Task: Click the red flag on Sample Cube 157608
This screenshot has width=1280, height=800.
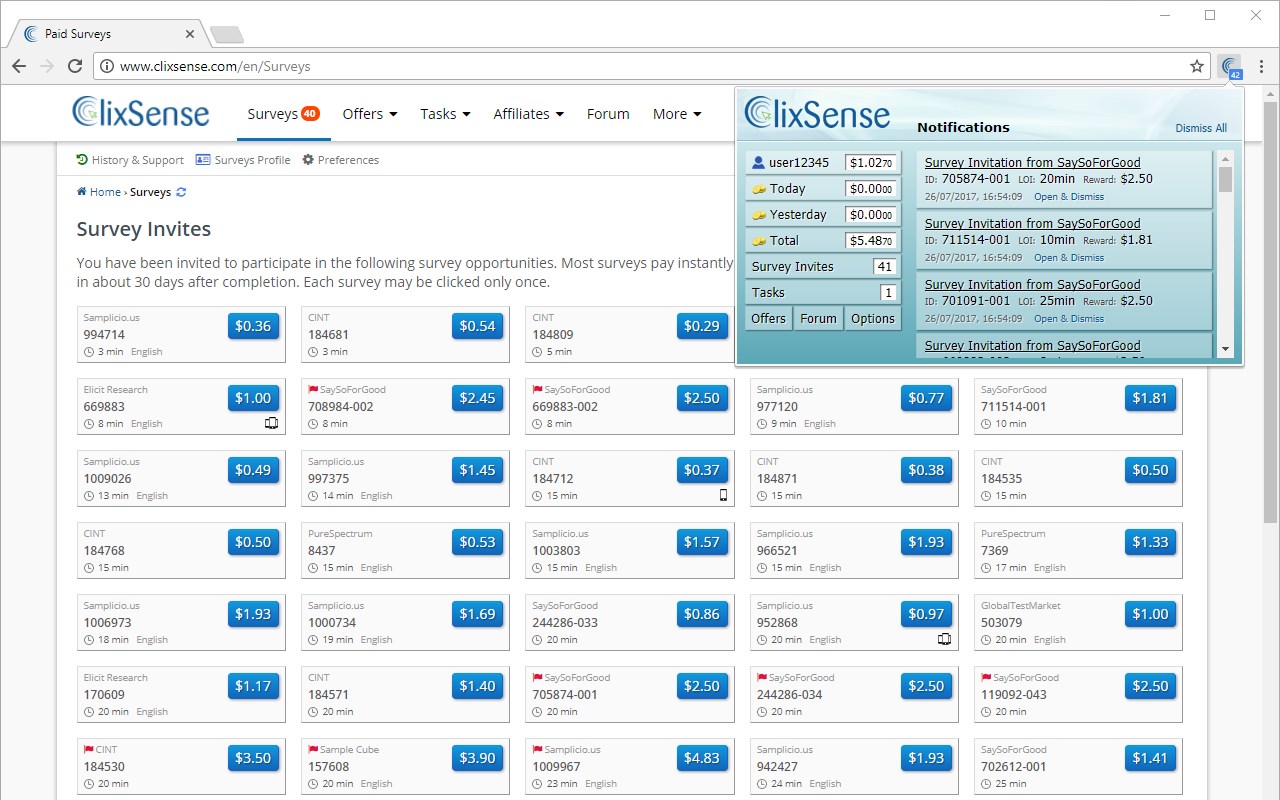Action: pos(313,750)
